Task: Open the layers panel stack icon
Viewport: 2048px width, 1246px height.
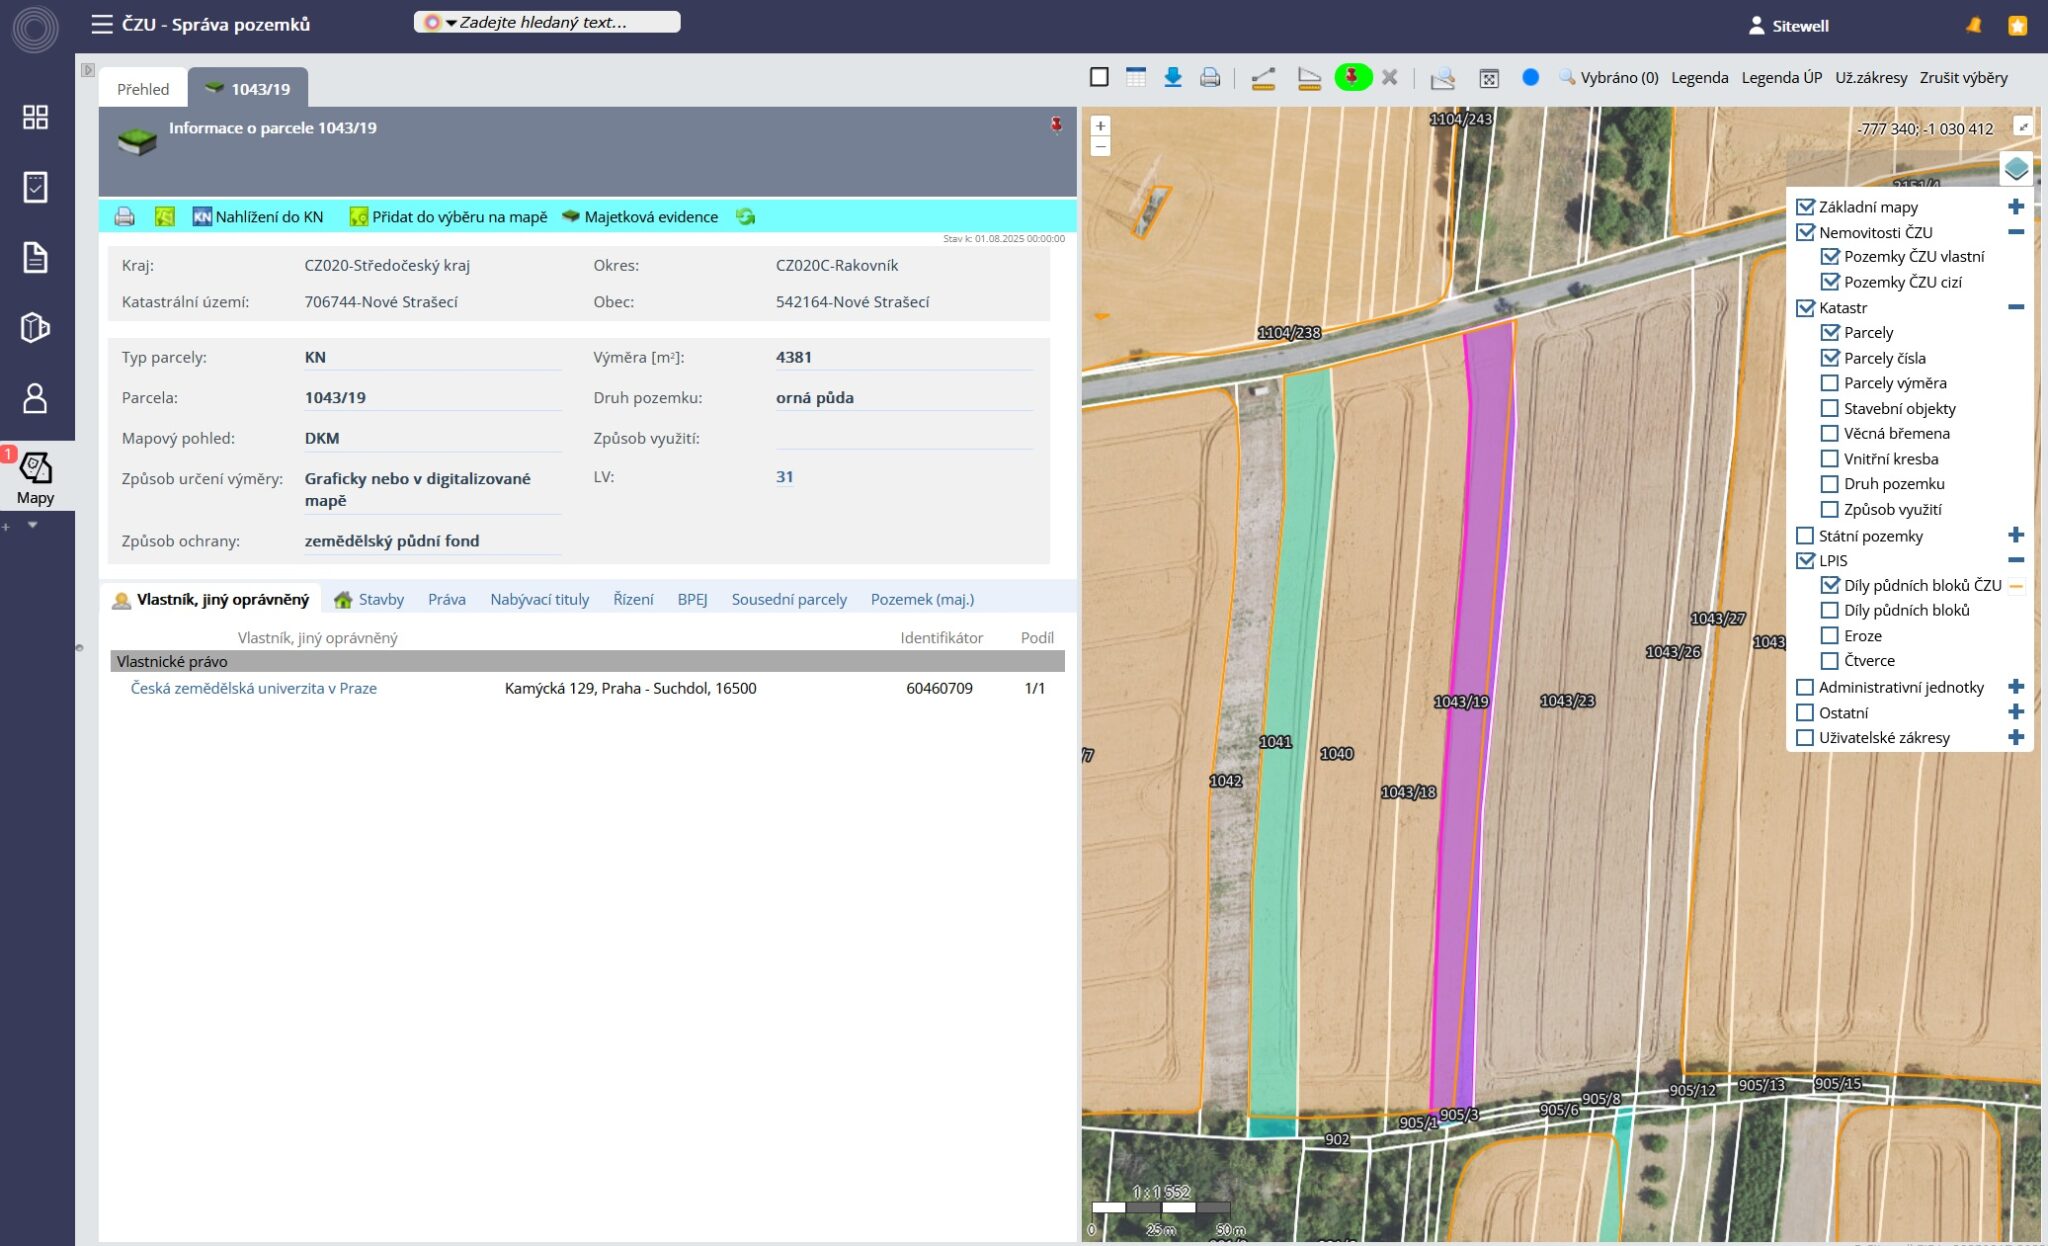Action: [2016, 169]
